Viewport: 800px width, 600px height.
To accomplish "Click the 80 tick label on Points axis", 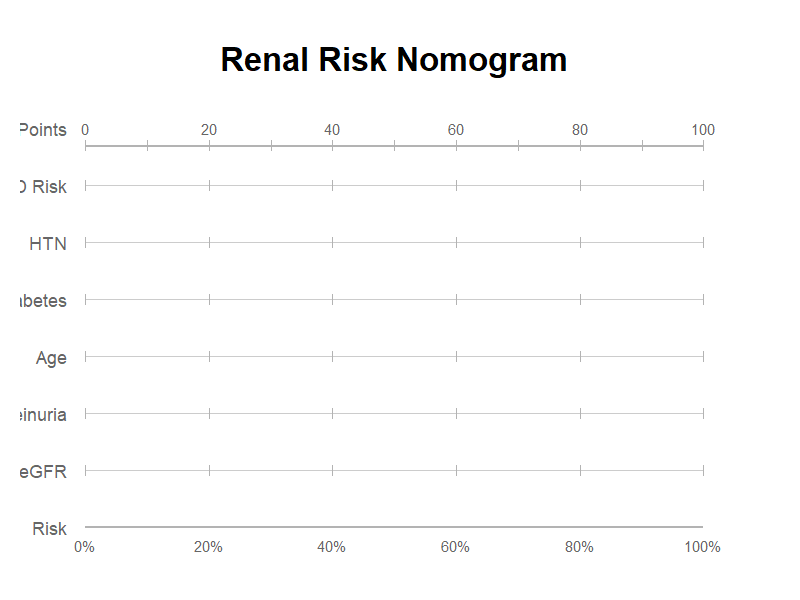I will pos(580,130).
